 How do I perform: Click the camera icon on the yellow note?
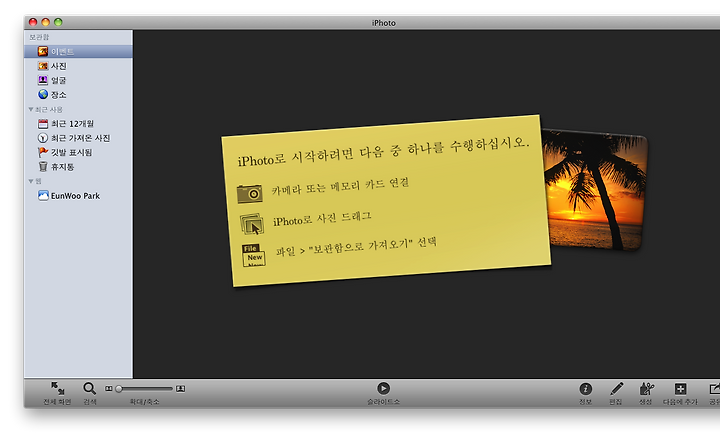pyautogui.click(x=250, y=194)
